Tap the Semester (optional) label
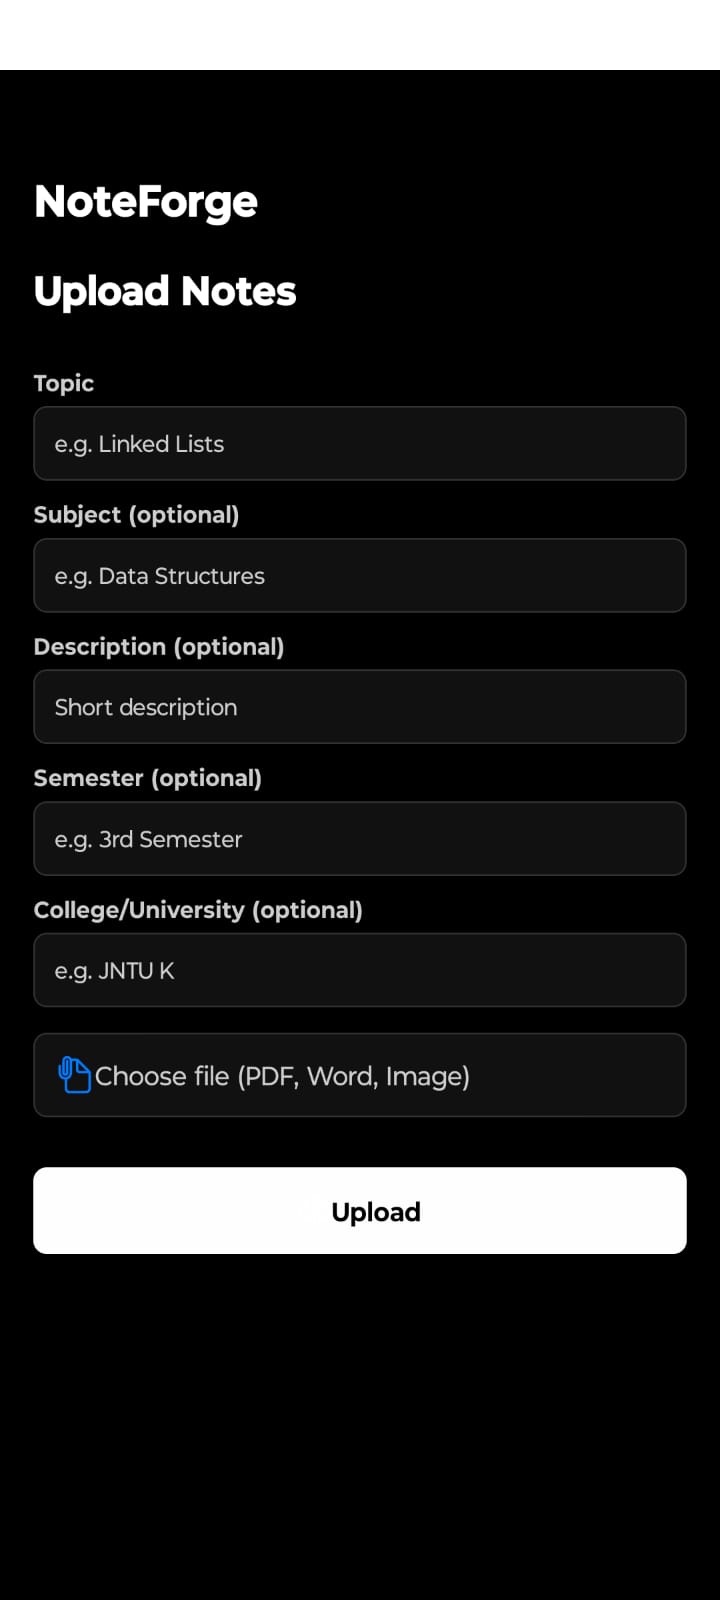Viewport: 720px width, 1600px height. [x=148, y=778]
